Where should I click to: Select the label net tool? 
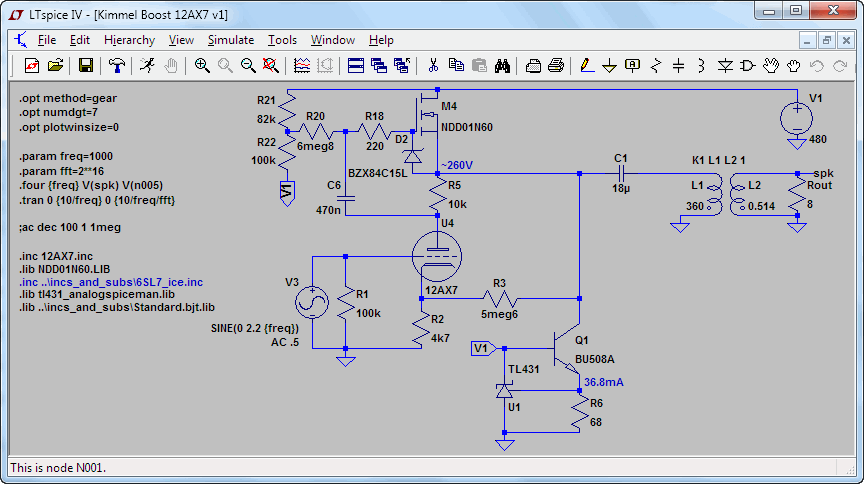[633, 66]
